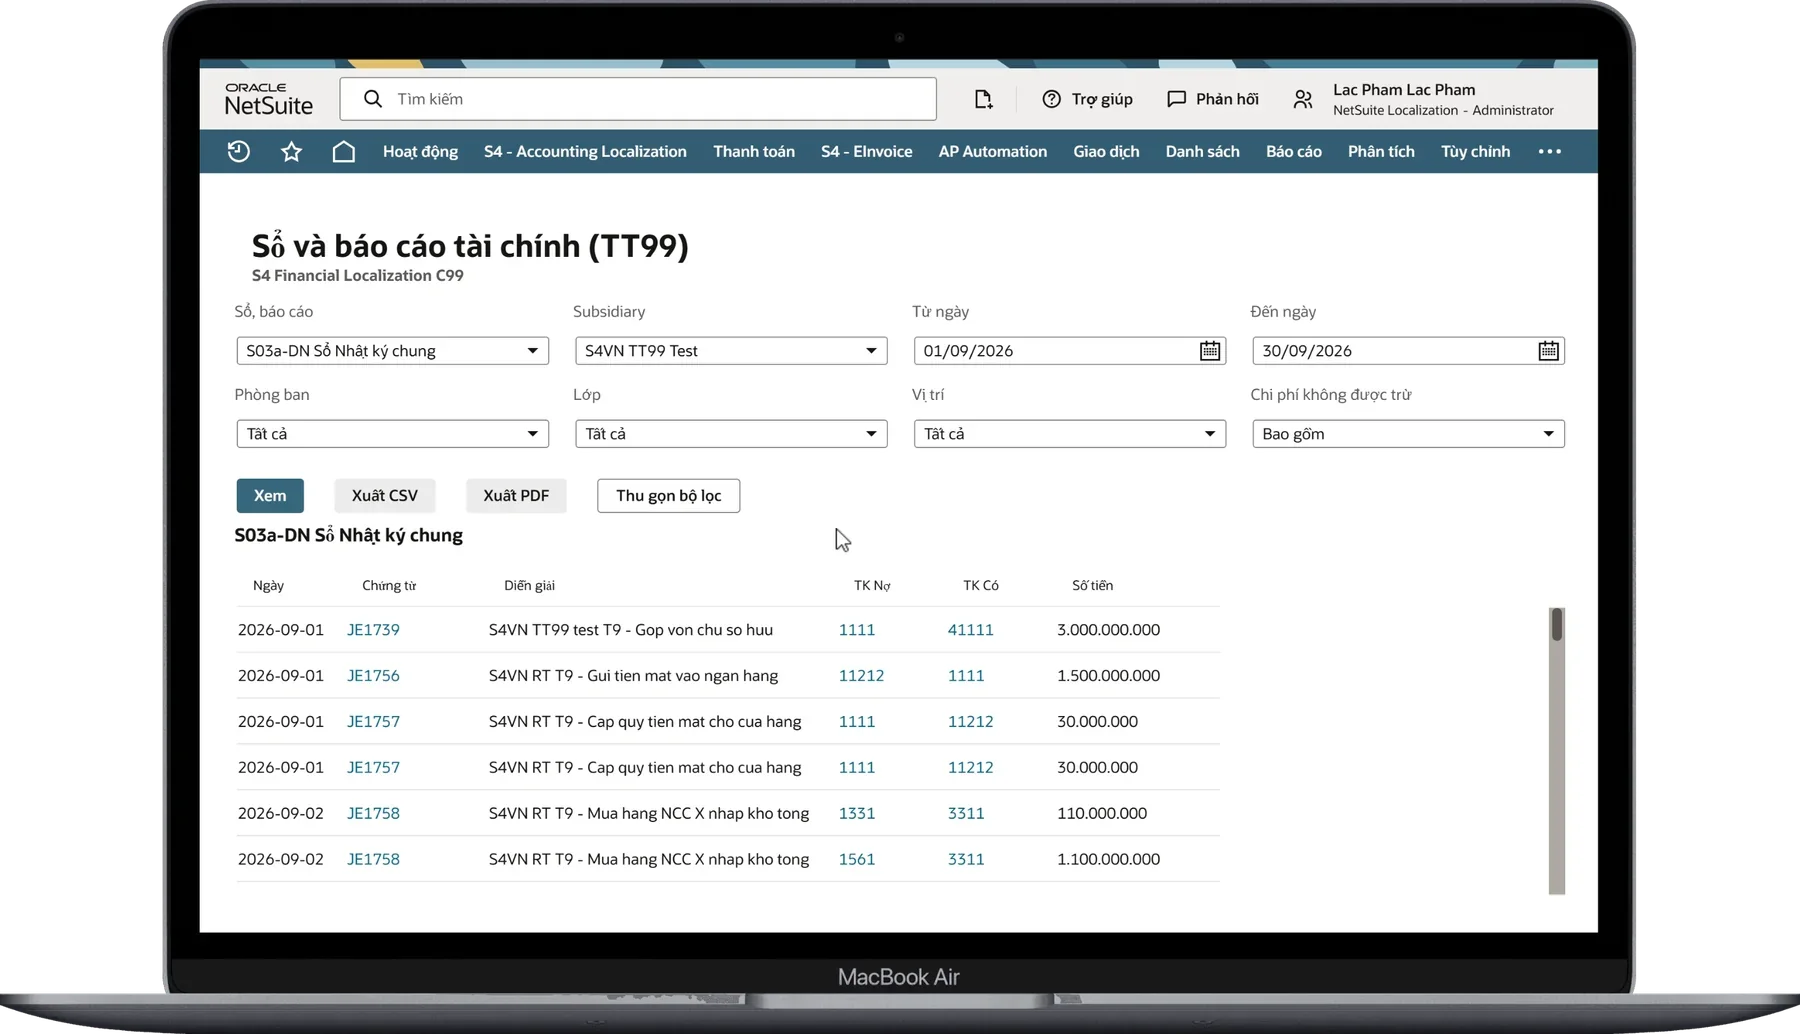1800x1034 pixels.
Task: Open debit account 1561 link
Action: tap(857, 859)
